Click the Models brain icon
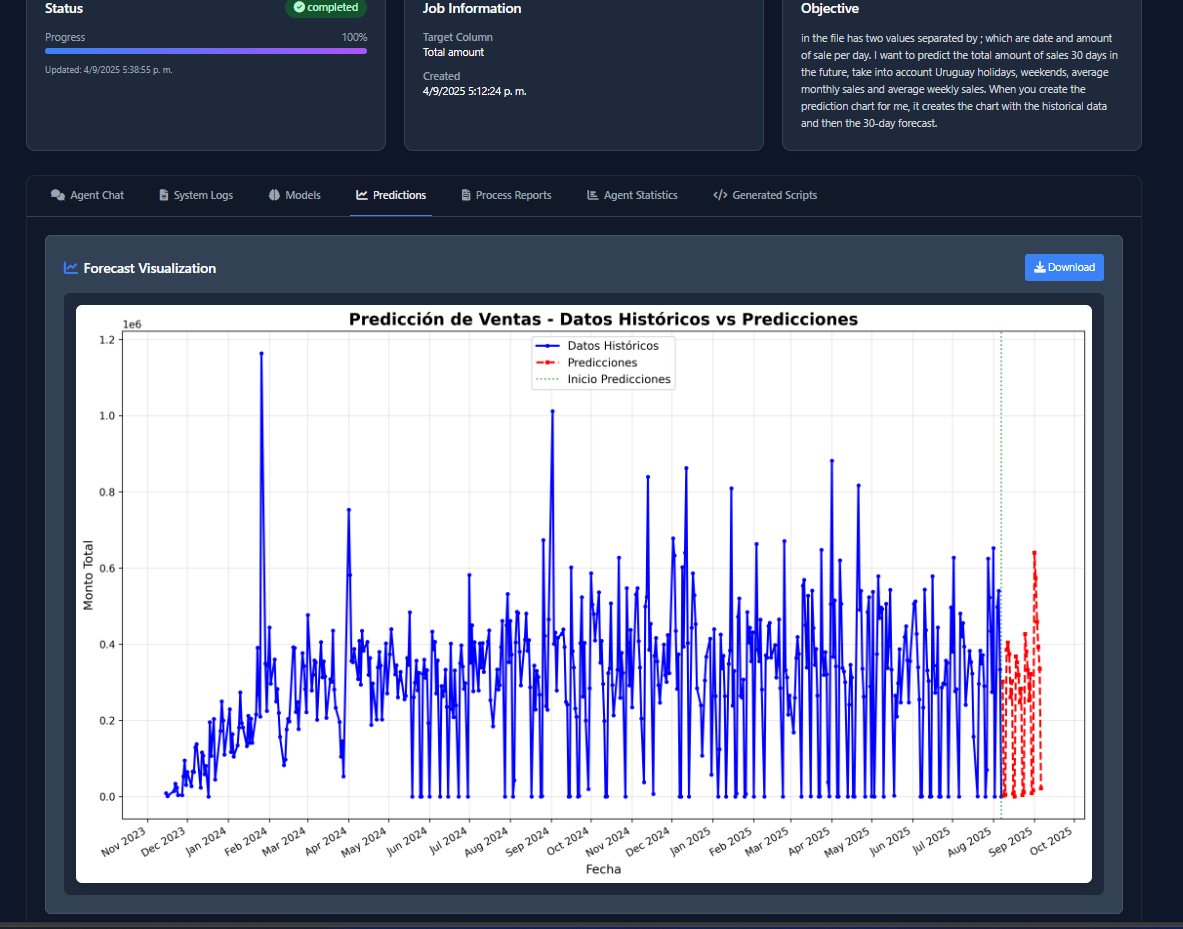The height and width of the screenshot is (929, 1183). [274, 195]
